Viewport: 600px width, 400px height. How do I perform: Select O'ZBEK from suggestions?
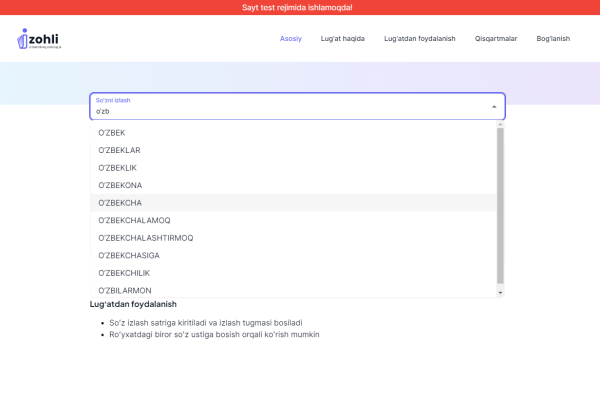[x=112, y=133]
